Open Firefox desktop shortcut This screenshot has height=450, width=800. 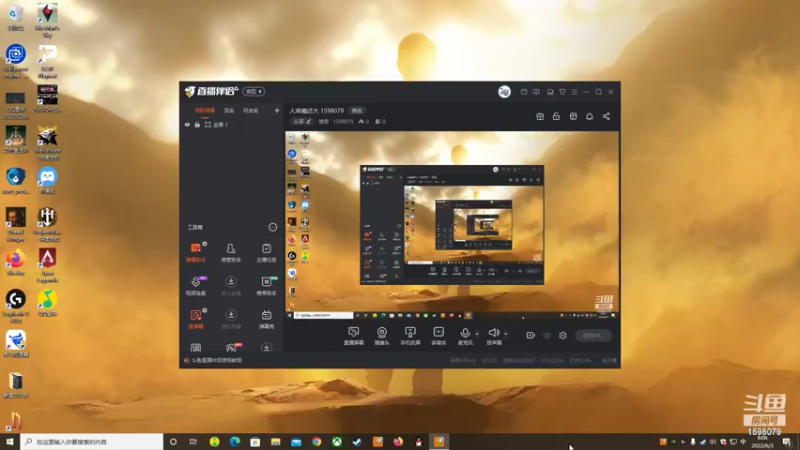pos(15,263)
